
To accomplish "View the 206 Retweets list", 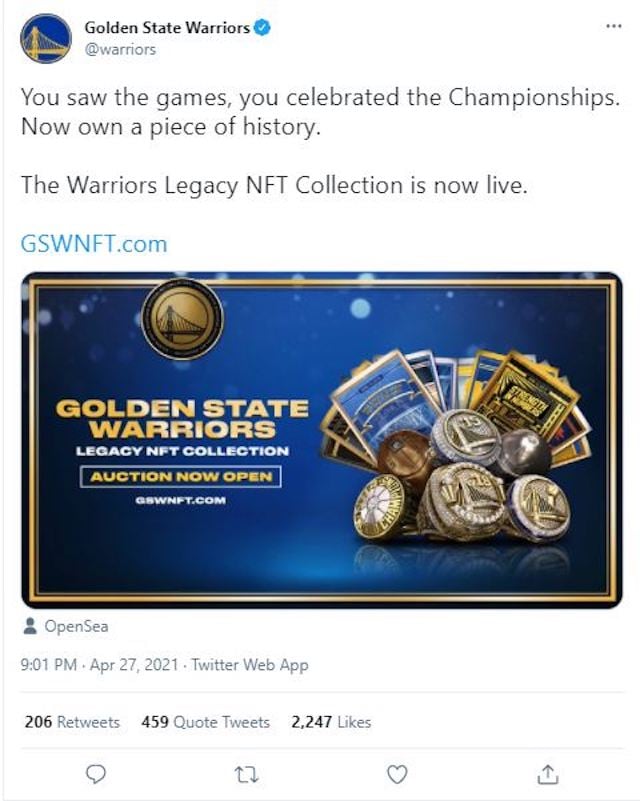I will pyautogui.click(x=72, y=722).
